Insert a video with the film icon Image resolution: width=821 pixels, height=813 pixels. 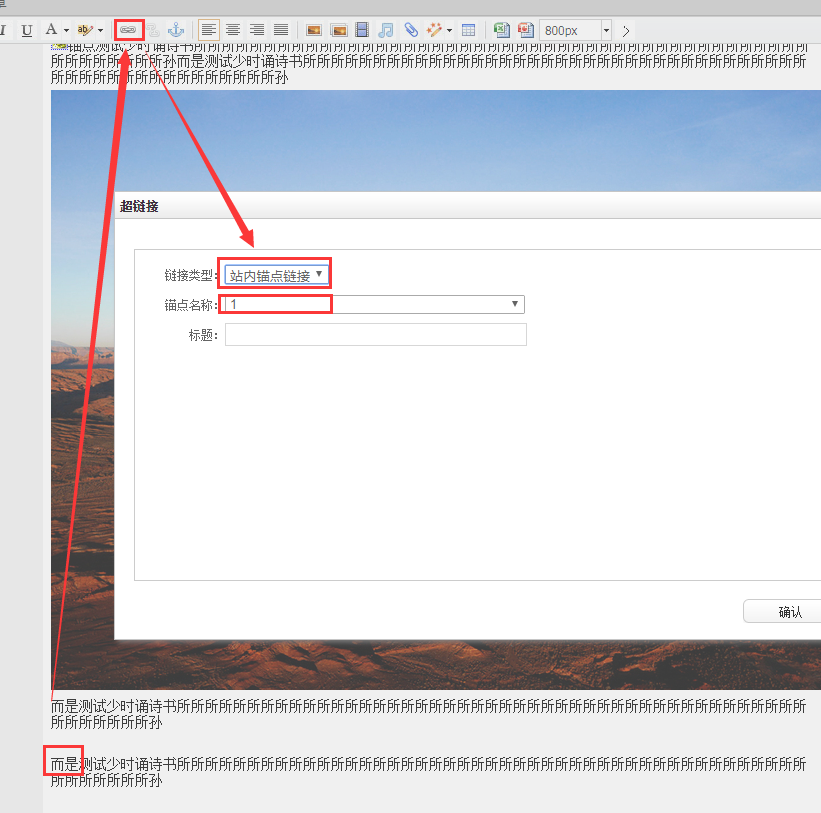(362, 30)
